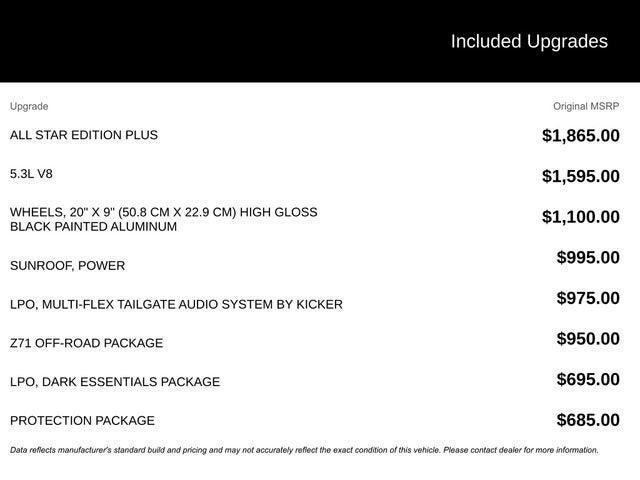Select the Protection Package entry

coord(82,421)
